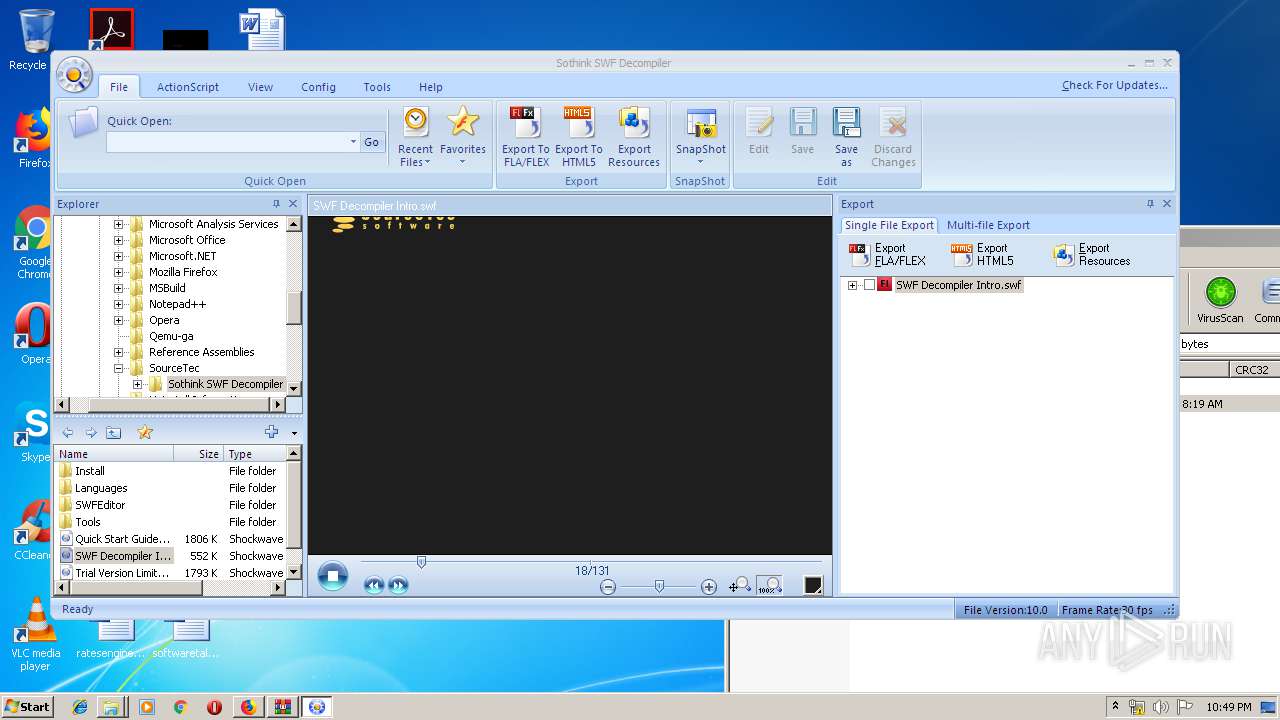Viewport: 1280px width, 720px height.
Task: Add folder to favorites star icon
Action: tap(145, 432)
